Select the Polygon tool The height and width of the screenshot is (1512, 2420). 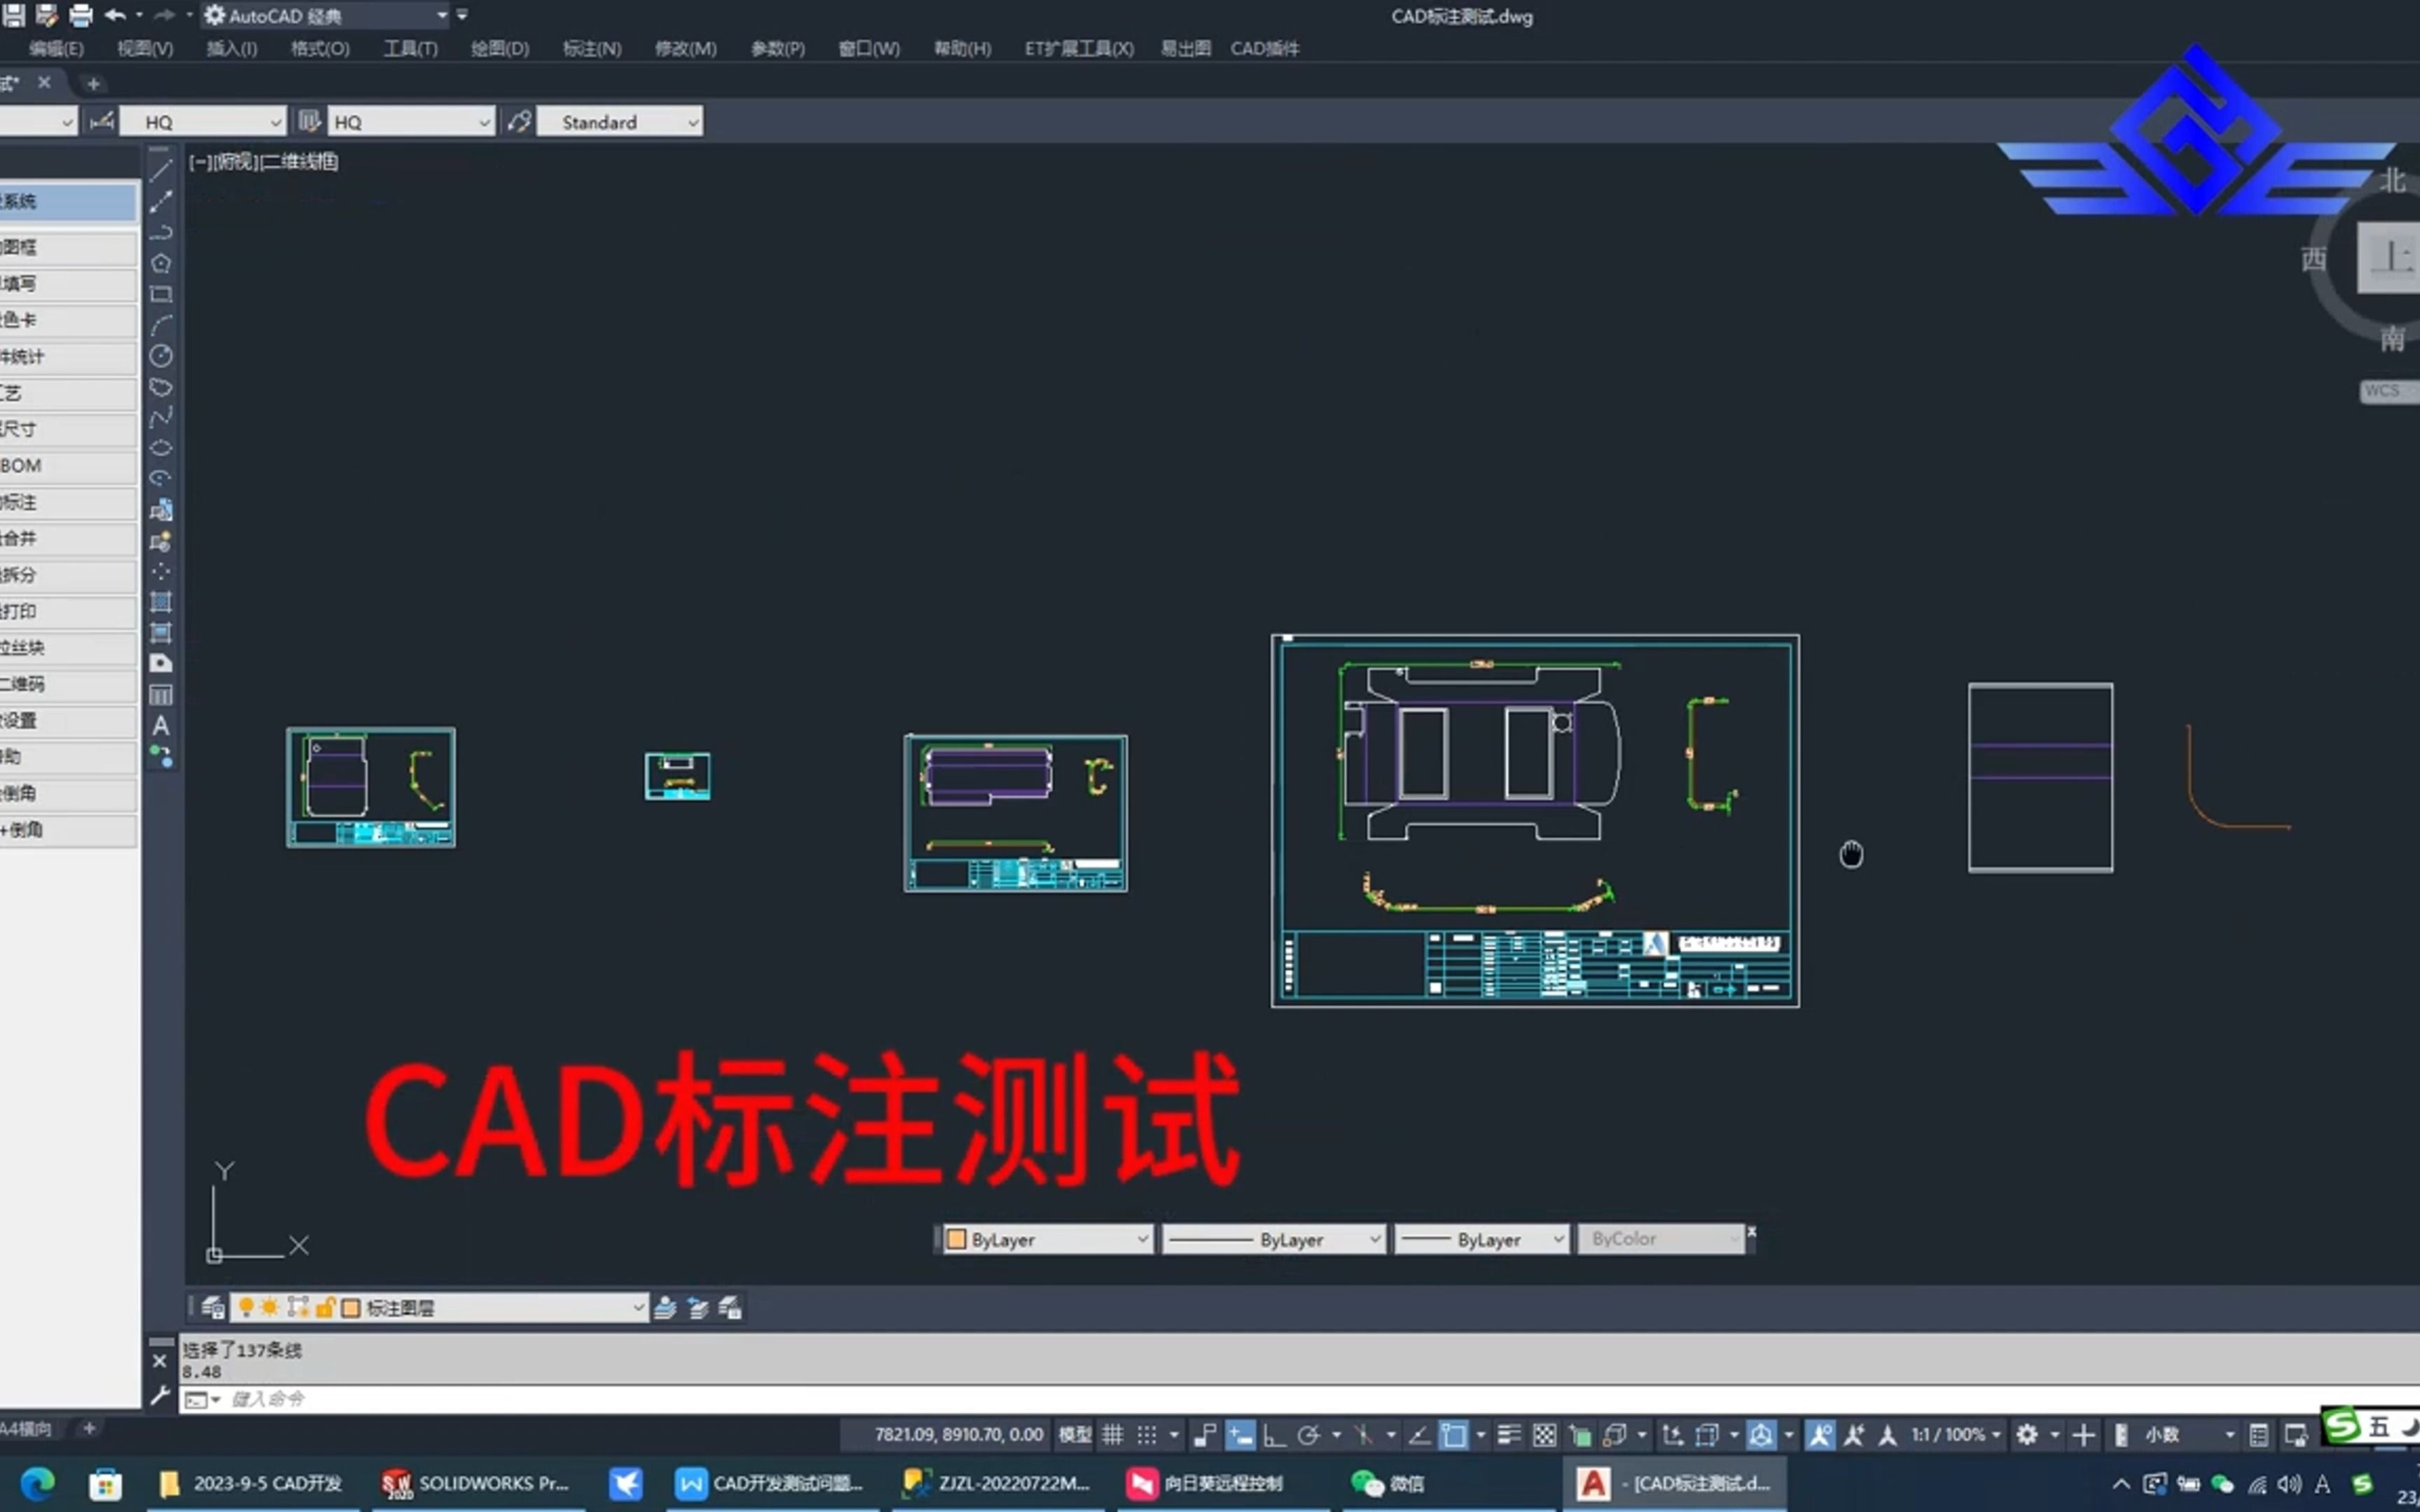tap(161, 264)
